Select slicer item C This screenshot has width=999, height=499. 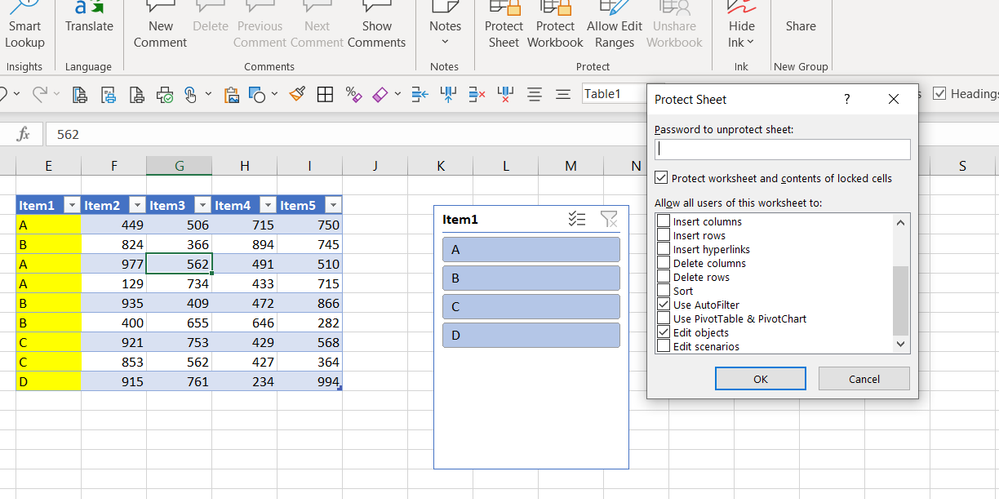pyautogui.click(x=531, y=307)
